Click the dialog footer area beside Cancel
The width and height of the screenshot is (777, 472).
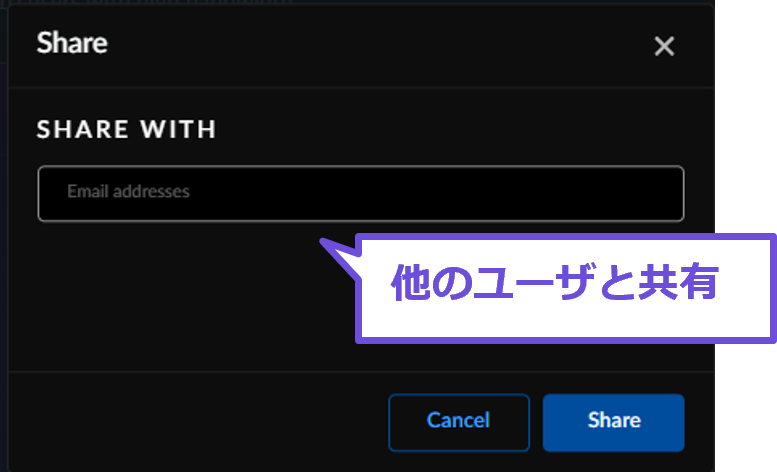click(198, 422)
